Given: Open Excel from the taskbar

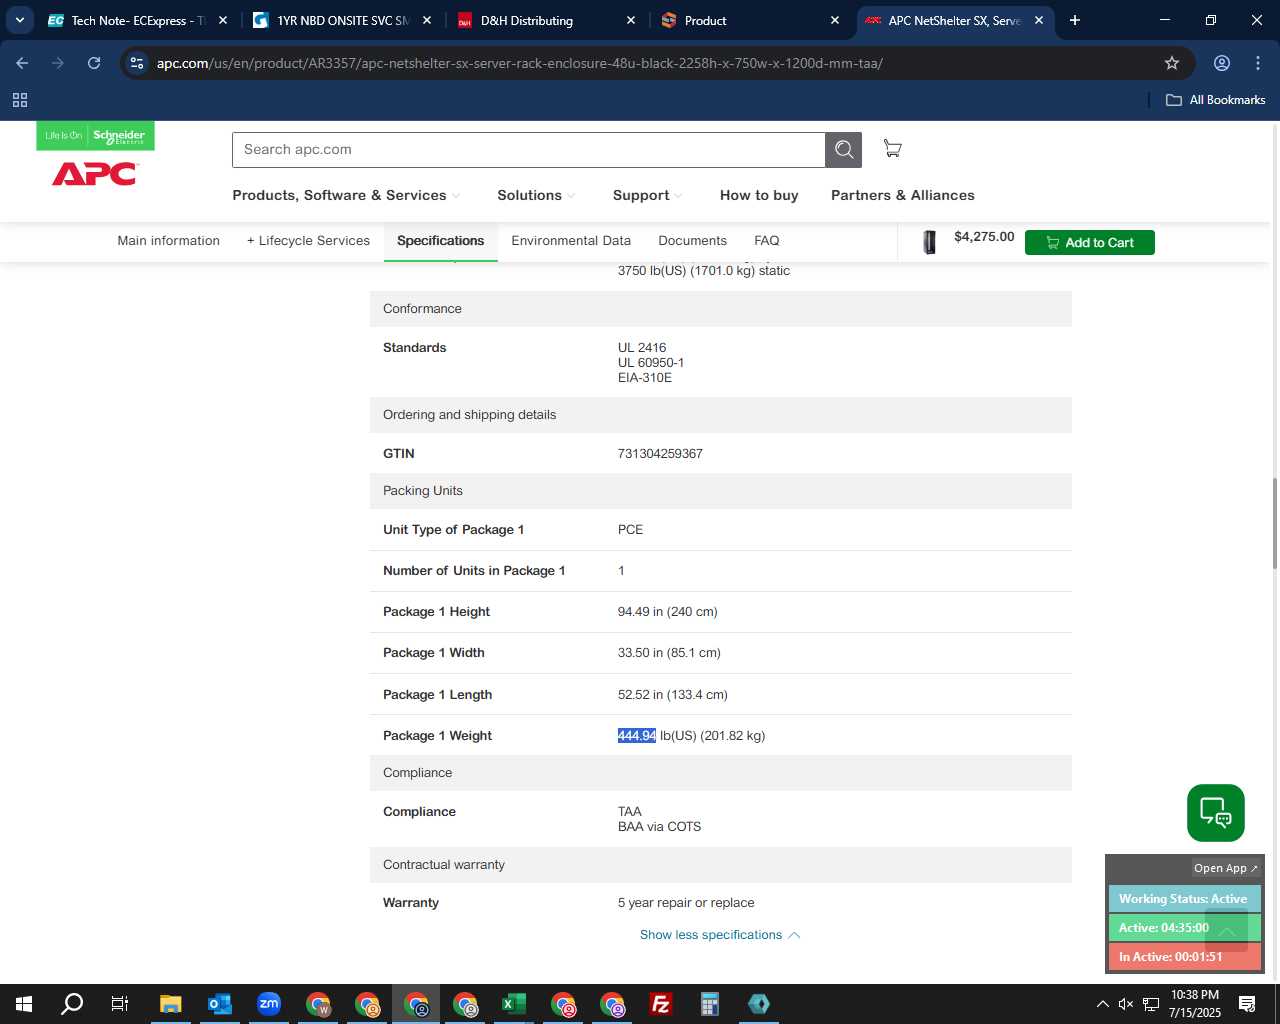Looking at the screenshot, I should pyautogui.click(x=514, y=1004).
